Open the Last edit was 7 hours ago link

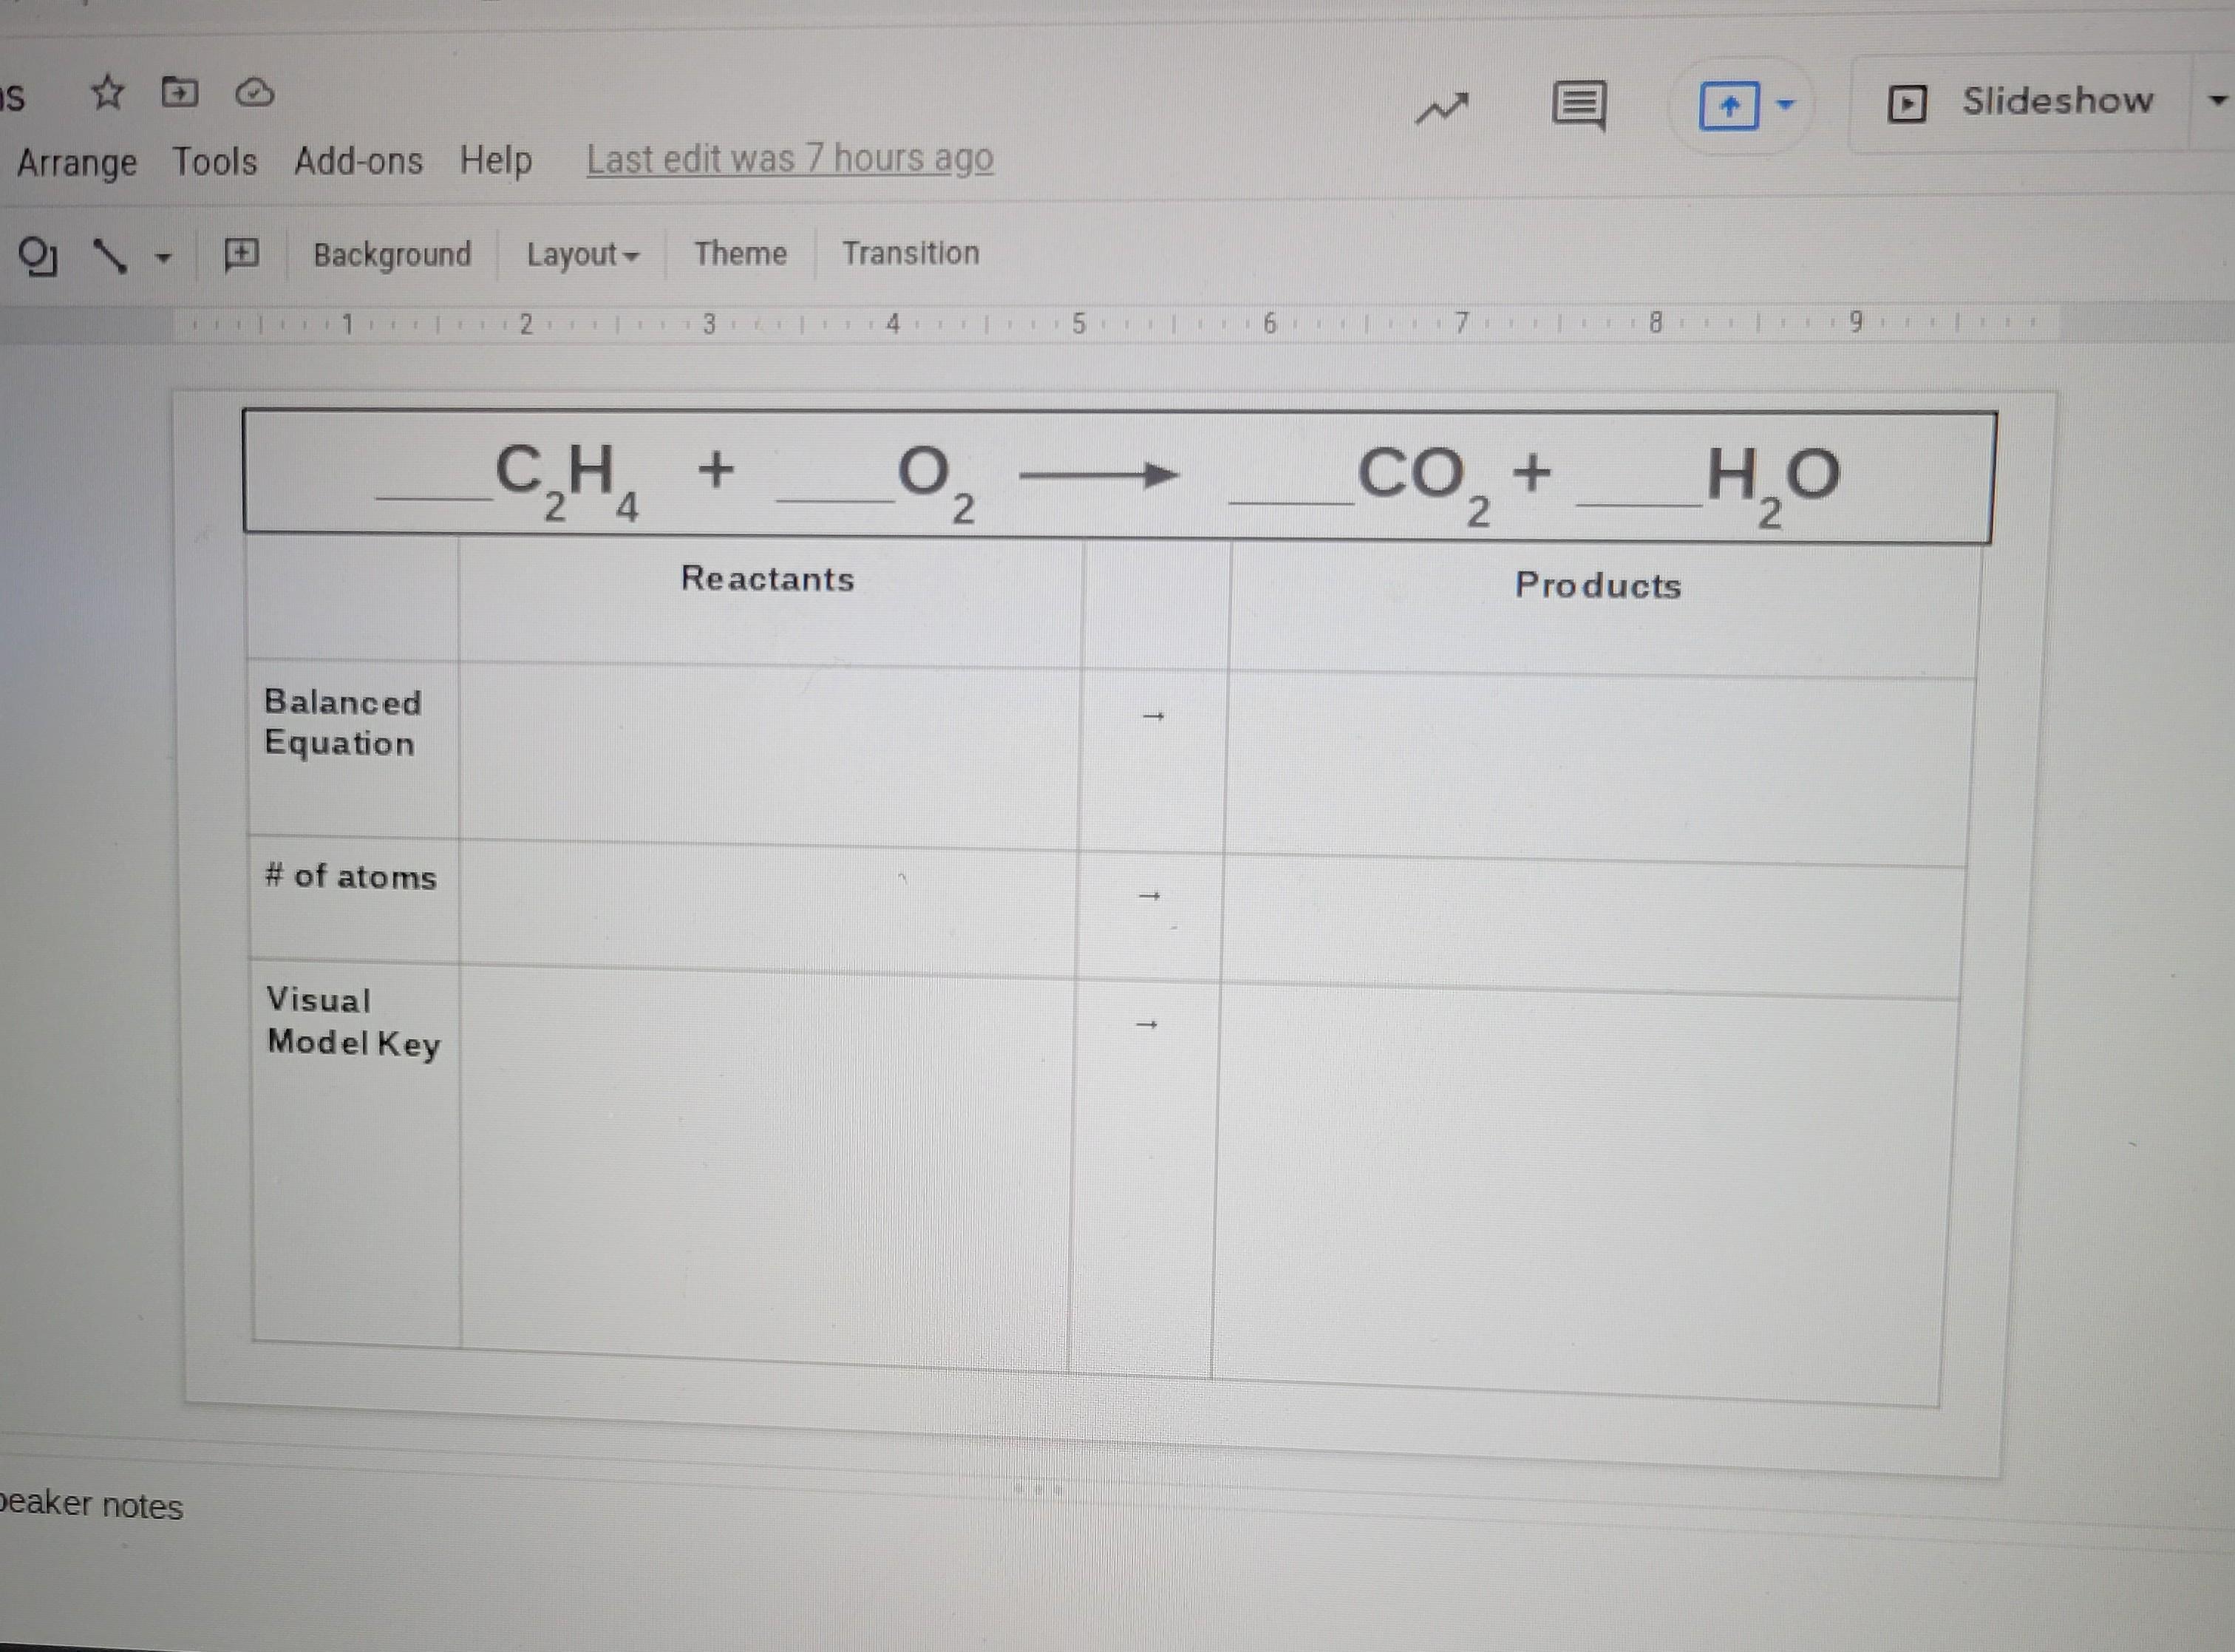click(x=790, y=159)
